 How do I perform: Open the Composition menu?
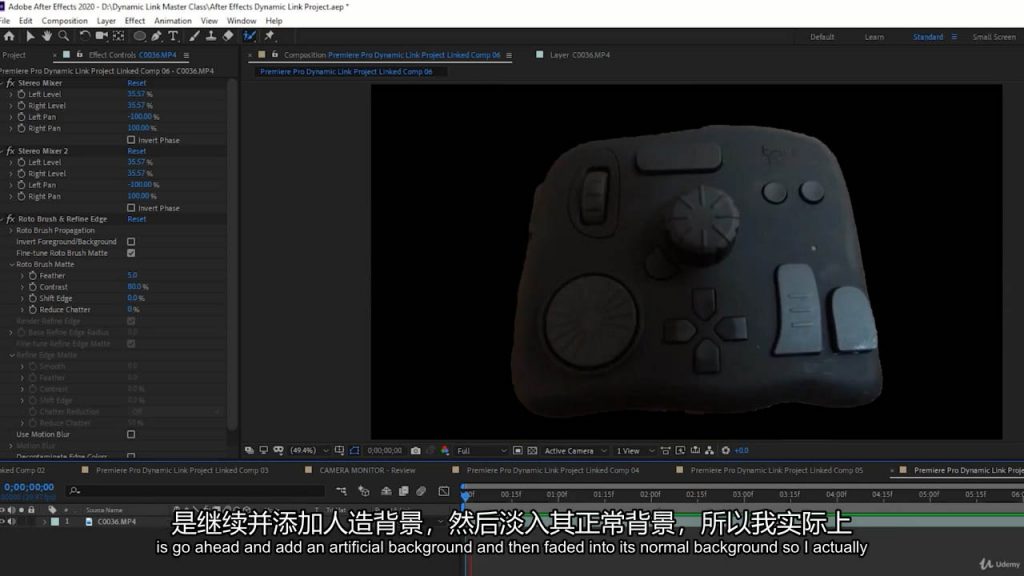(x=64, y=21)
